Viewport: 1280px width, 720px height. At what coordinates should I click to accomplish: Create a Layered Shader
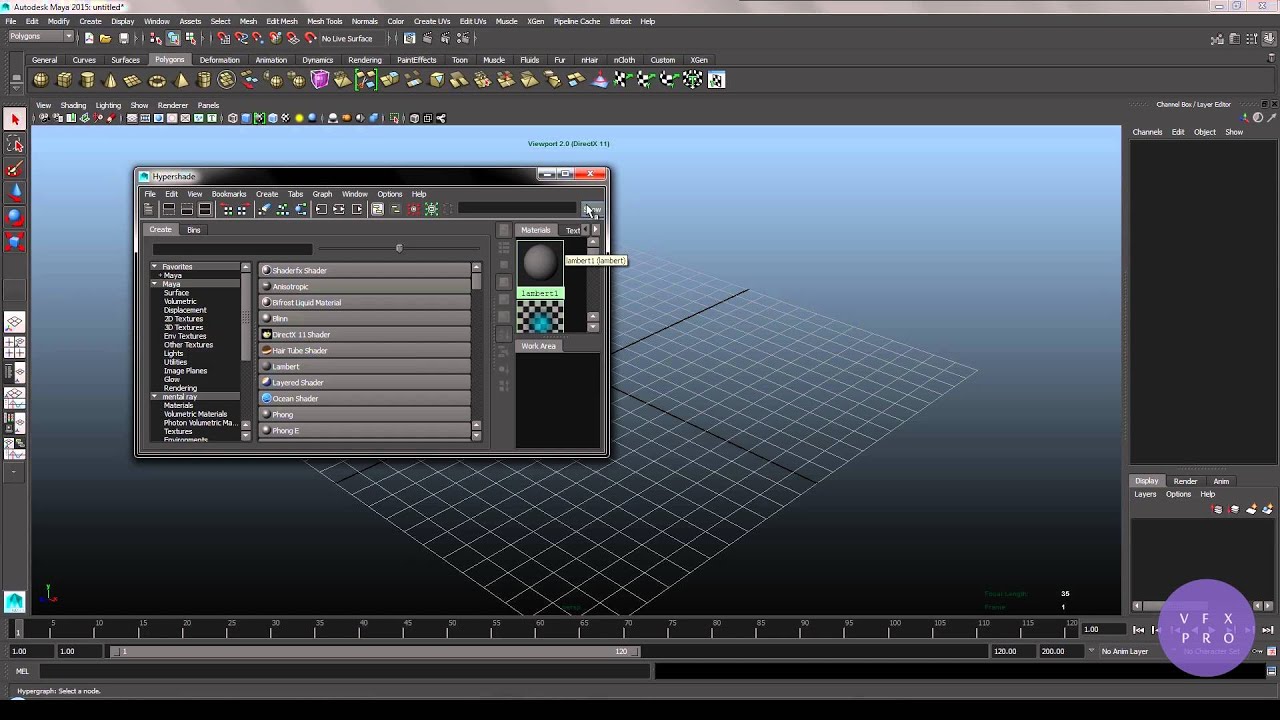[x=365, y=382]
